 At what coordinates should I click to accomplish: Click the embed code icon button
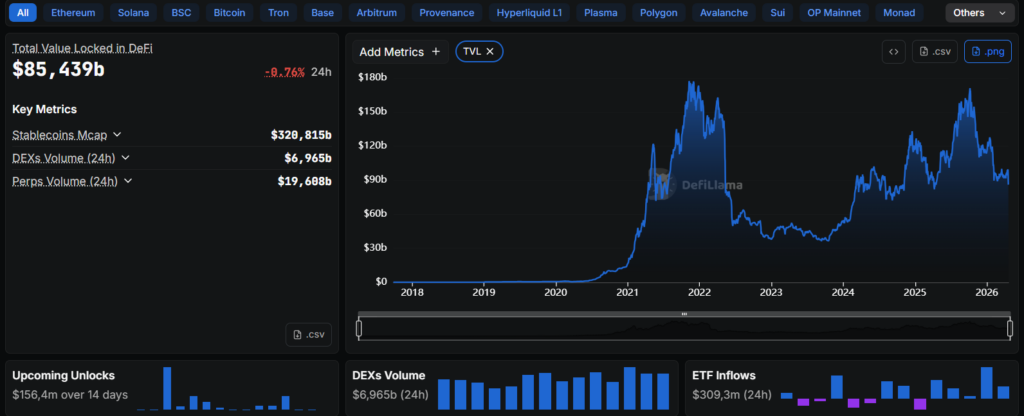click(893, 52)
